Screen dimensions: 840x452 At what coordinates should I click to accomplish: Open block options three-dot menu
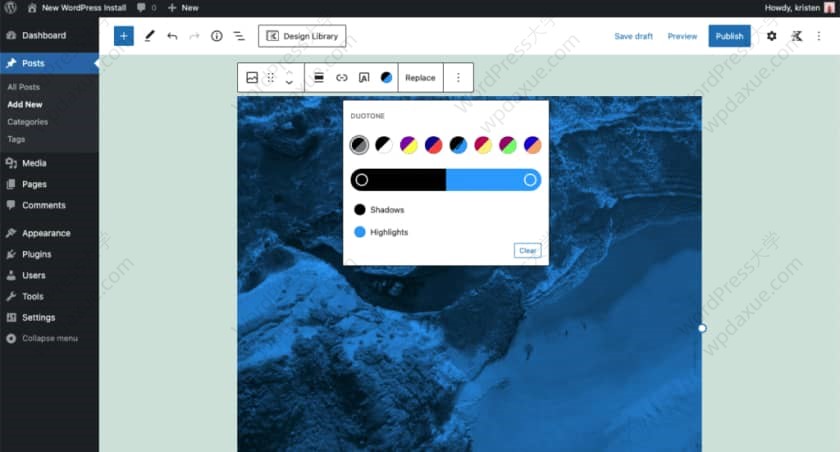(x=458, y=78)
